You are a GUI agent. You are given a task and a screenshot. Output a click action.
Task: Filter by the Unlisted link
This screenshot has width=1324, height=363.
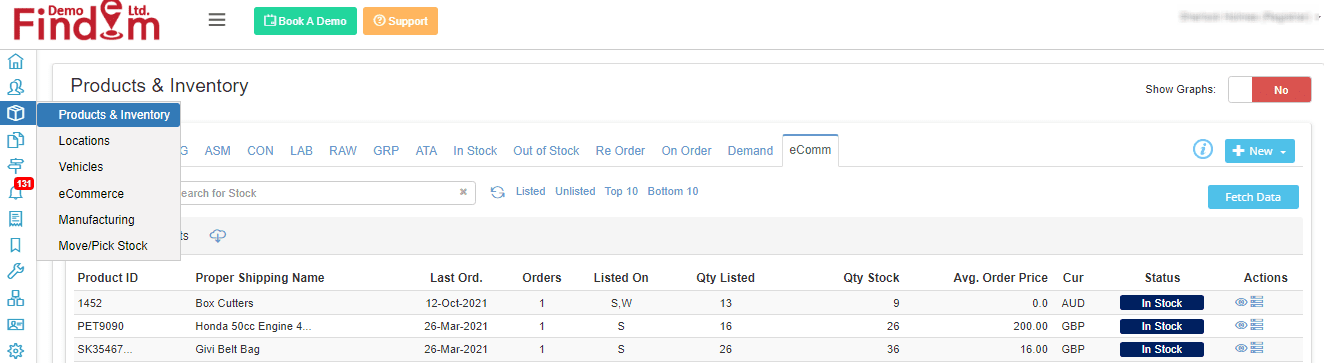[x=575, y=191]
